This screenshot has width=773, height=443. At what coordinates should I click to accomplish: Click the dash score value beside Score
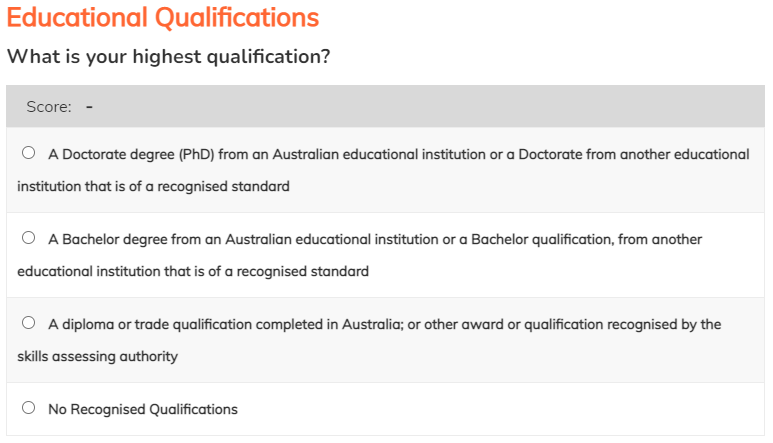click(x=89, y=106)
